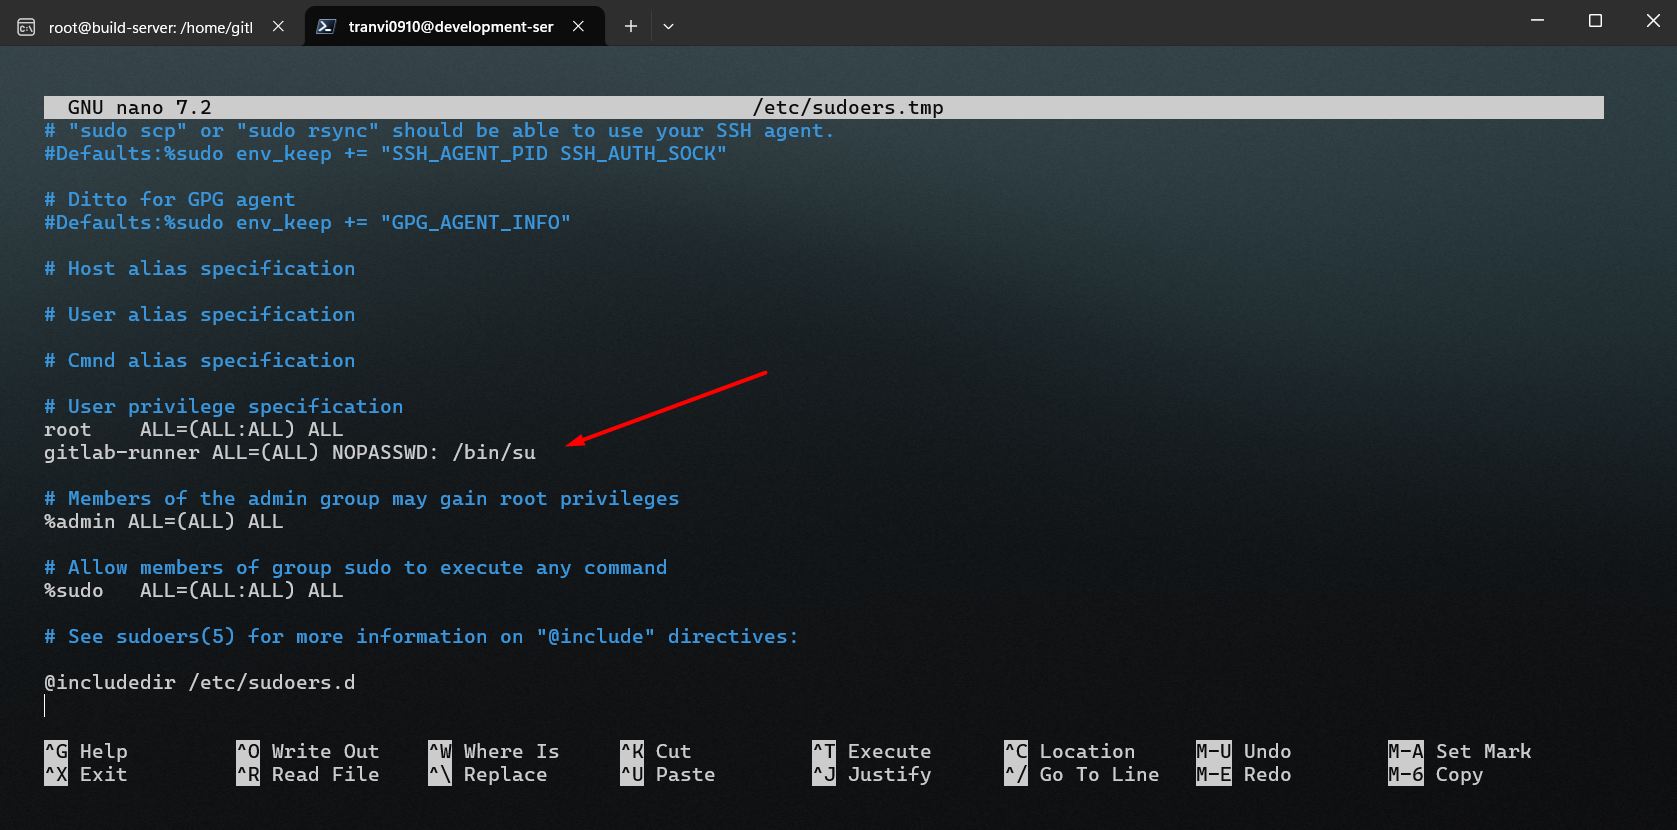Close the tranvi0910@development-ser tab
1677x830 pixels.
coord(578,27)
